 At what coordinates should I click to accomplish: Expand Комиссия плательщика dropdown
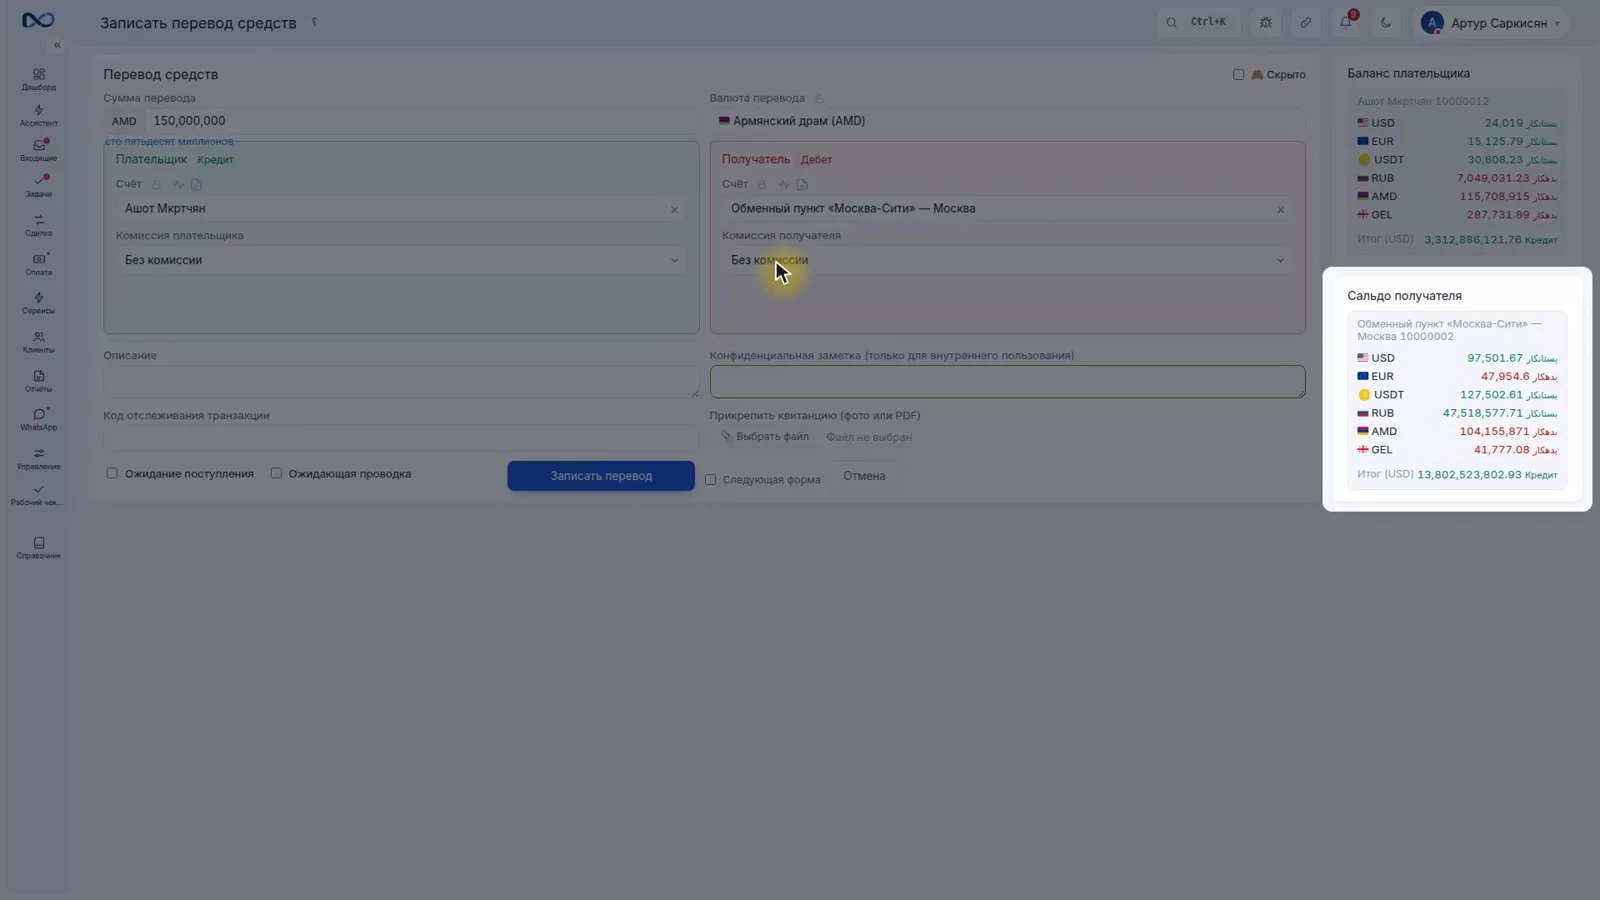click(401, 260)
